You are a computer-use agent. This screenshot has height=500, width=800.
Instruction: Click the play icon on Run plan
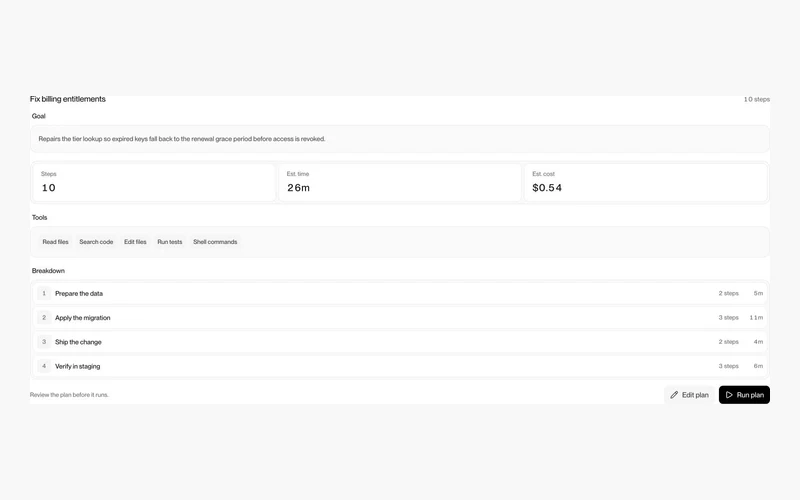pyautogui.click(x=729, y=395)
